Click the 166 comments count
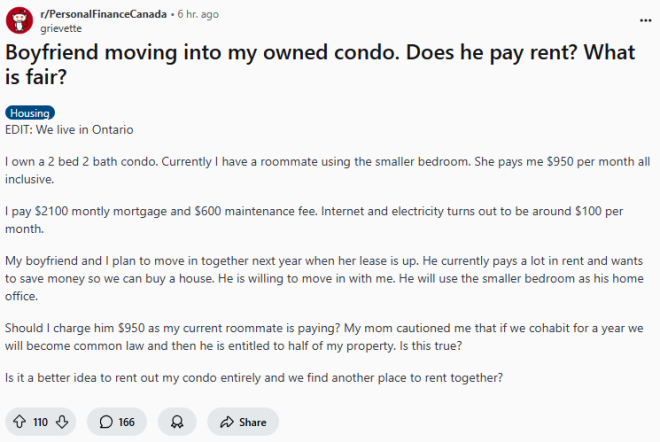Viewport: 660px width, 442px height. (x=126, y=422)
